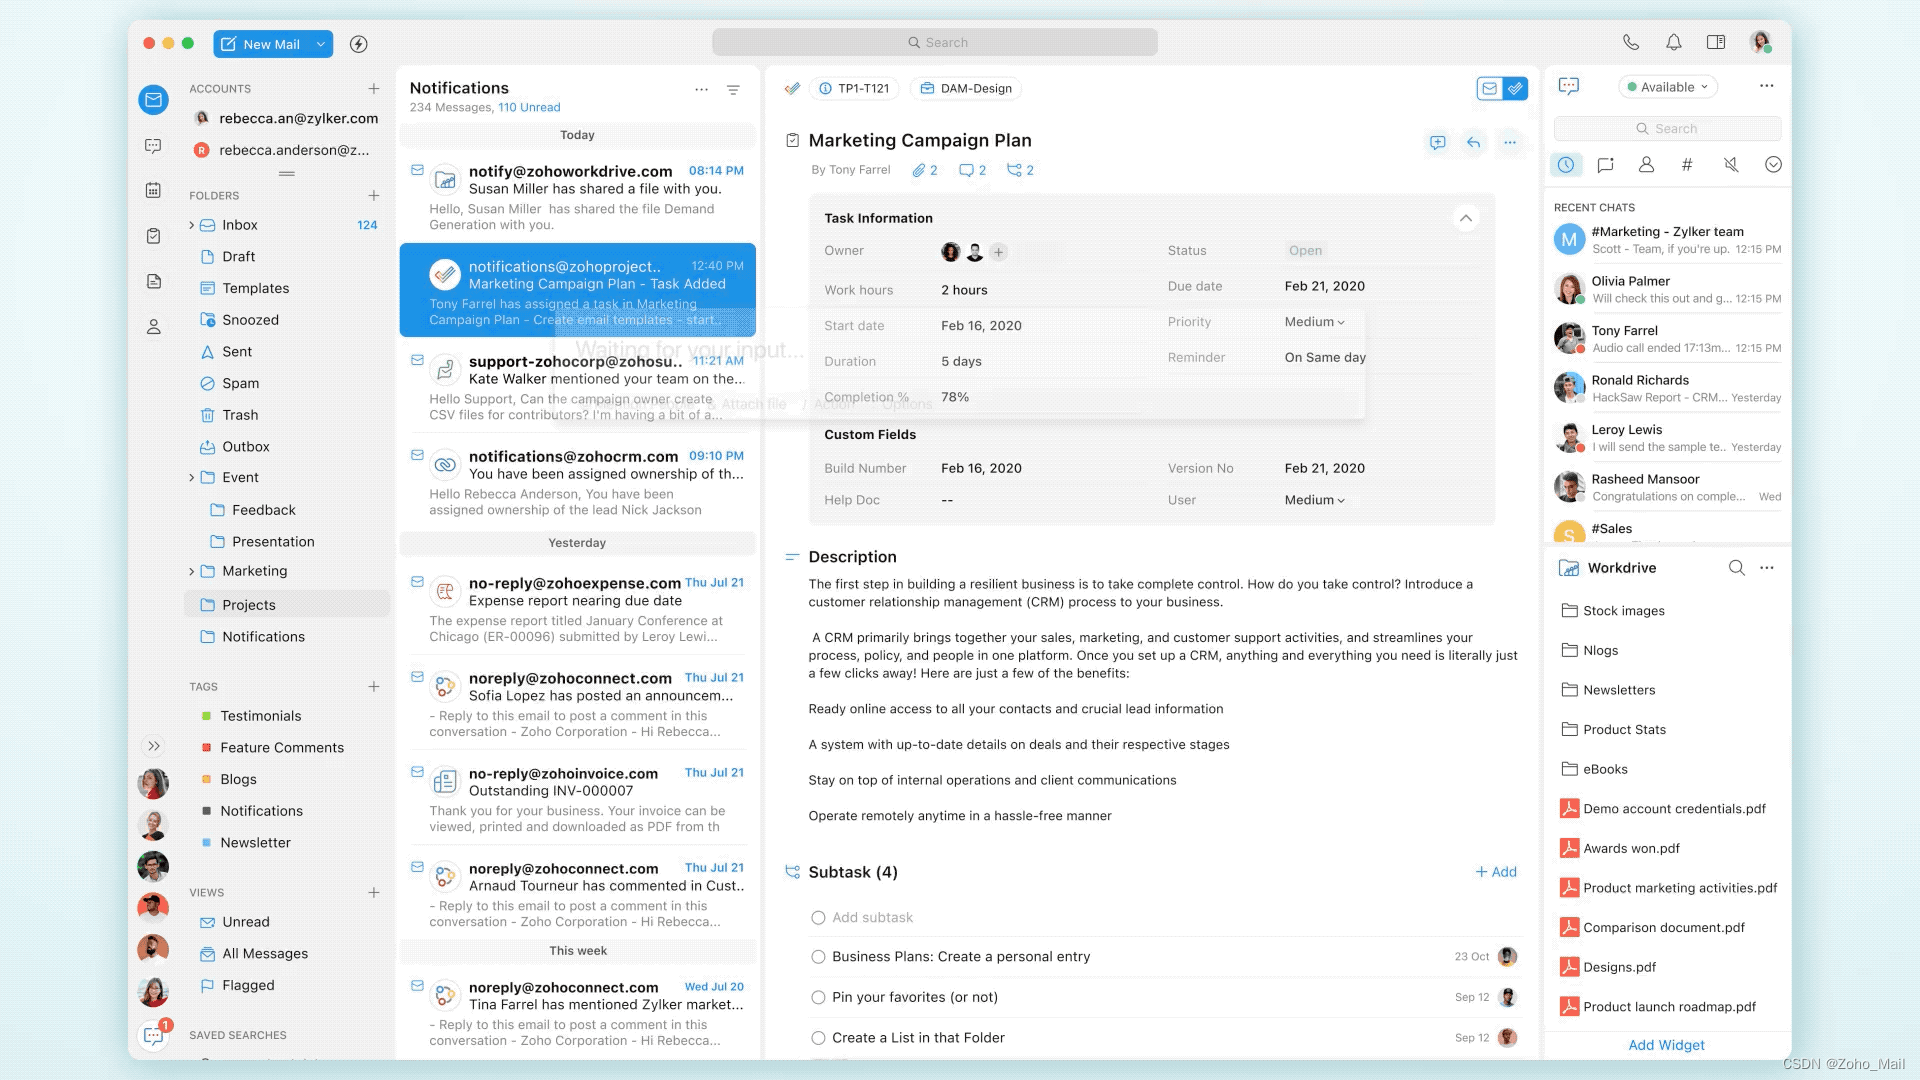Click the channels hashtag icon
Image resolution: width=1920 pixels, height=1080 pixels.
click(1687, 165)
